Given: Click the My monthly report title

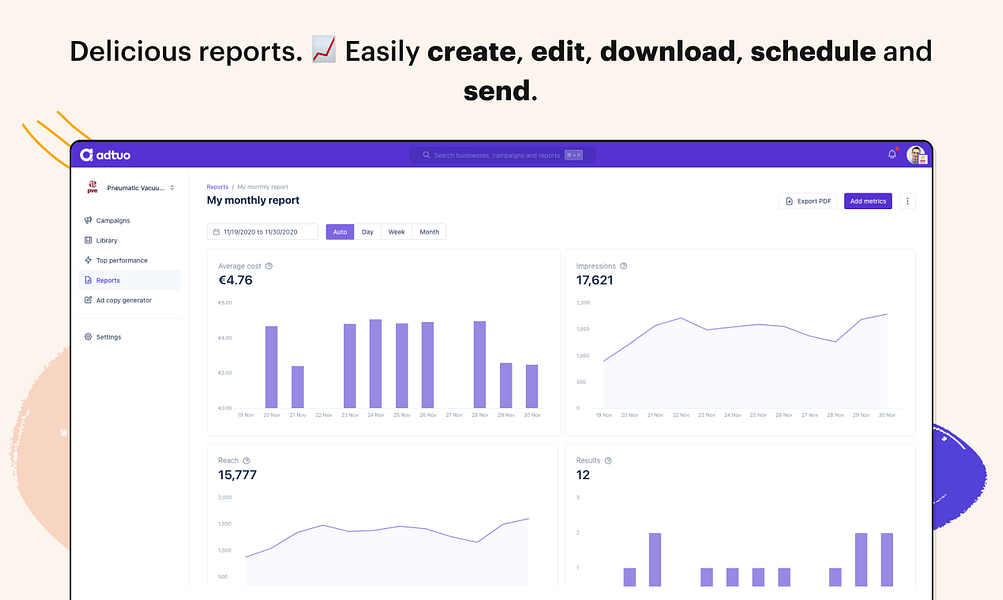Looking at the screenshot, I should [x=253, y=200].
